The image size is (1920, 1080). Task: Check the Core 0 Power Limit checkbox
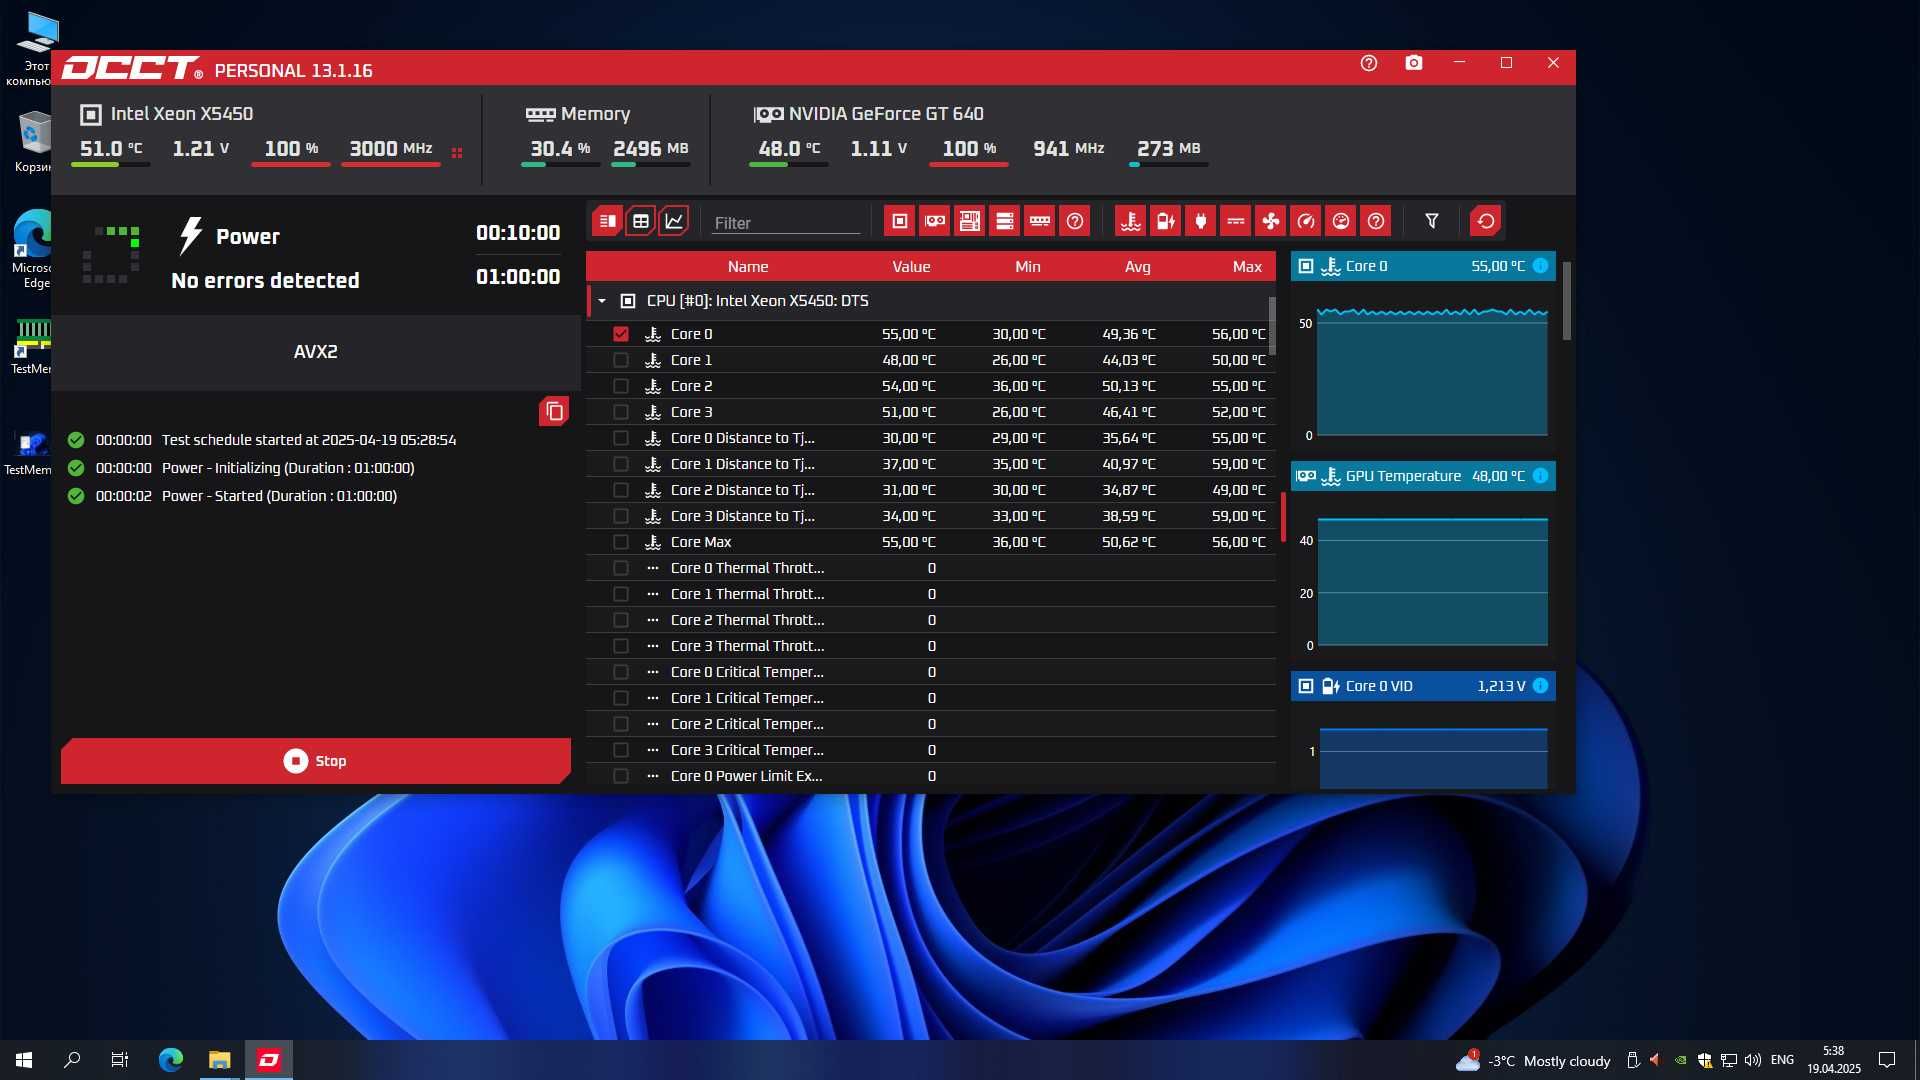click(x=621, y=776)
